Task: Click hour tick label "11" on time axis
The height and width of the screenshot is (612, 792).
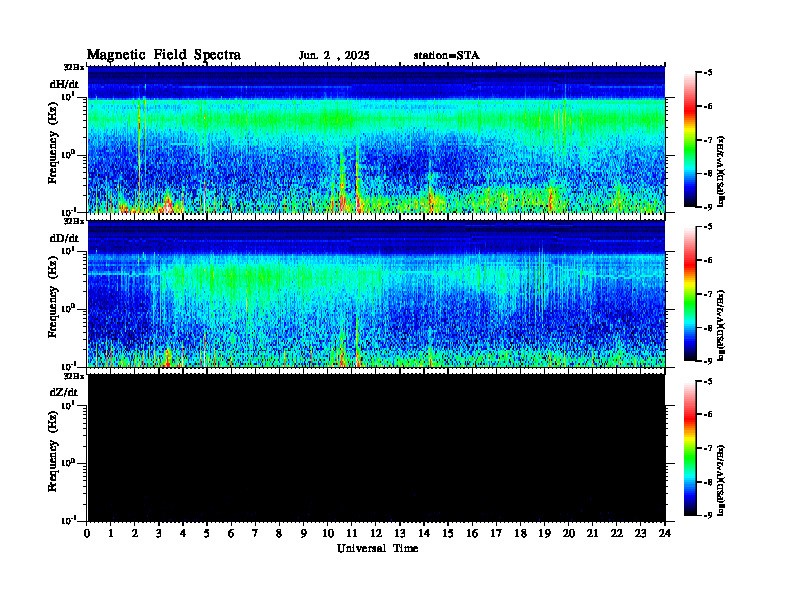Action: (352, 534)
